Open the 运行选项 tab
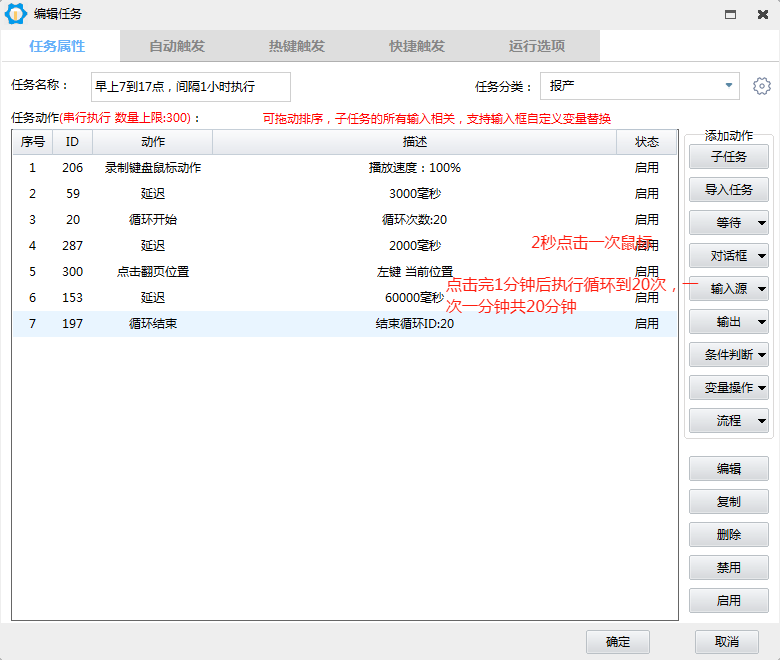 [x=537, y=46]
